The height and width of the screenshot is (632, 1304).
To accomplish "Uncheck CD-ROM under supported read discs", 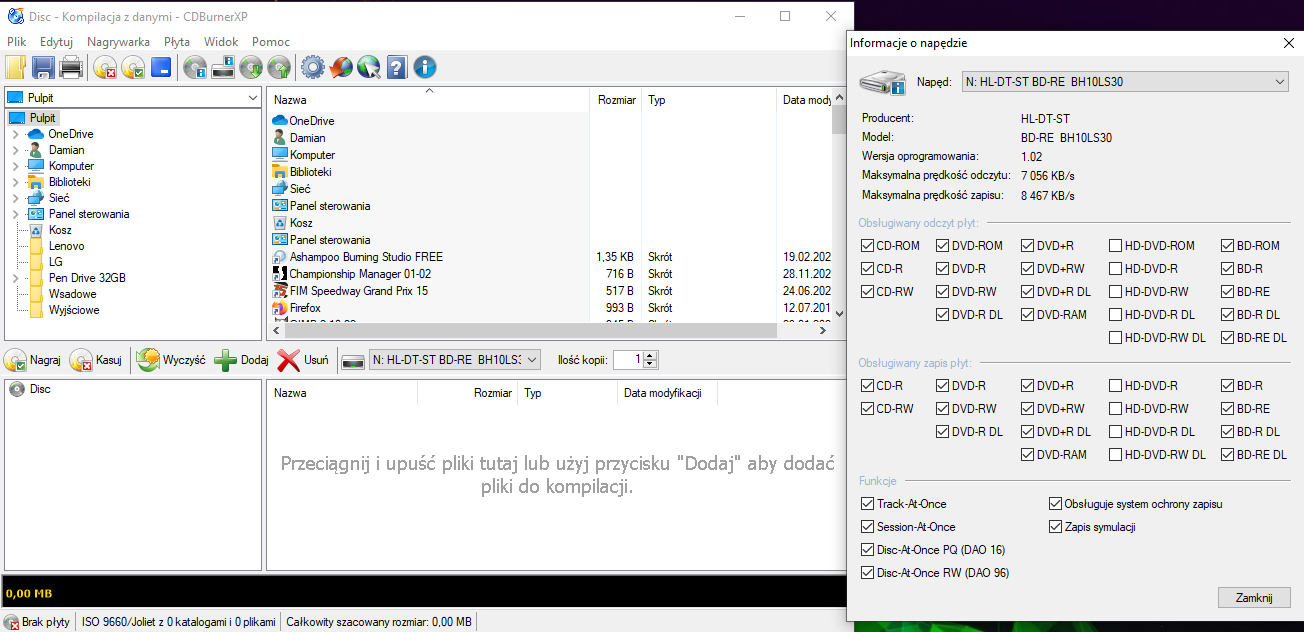I will [868, 246].
